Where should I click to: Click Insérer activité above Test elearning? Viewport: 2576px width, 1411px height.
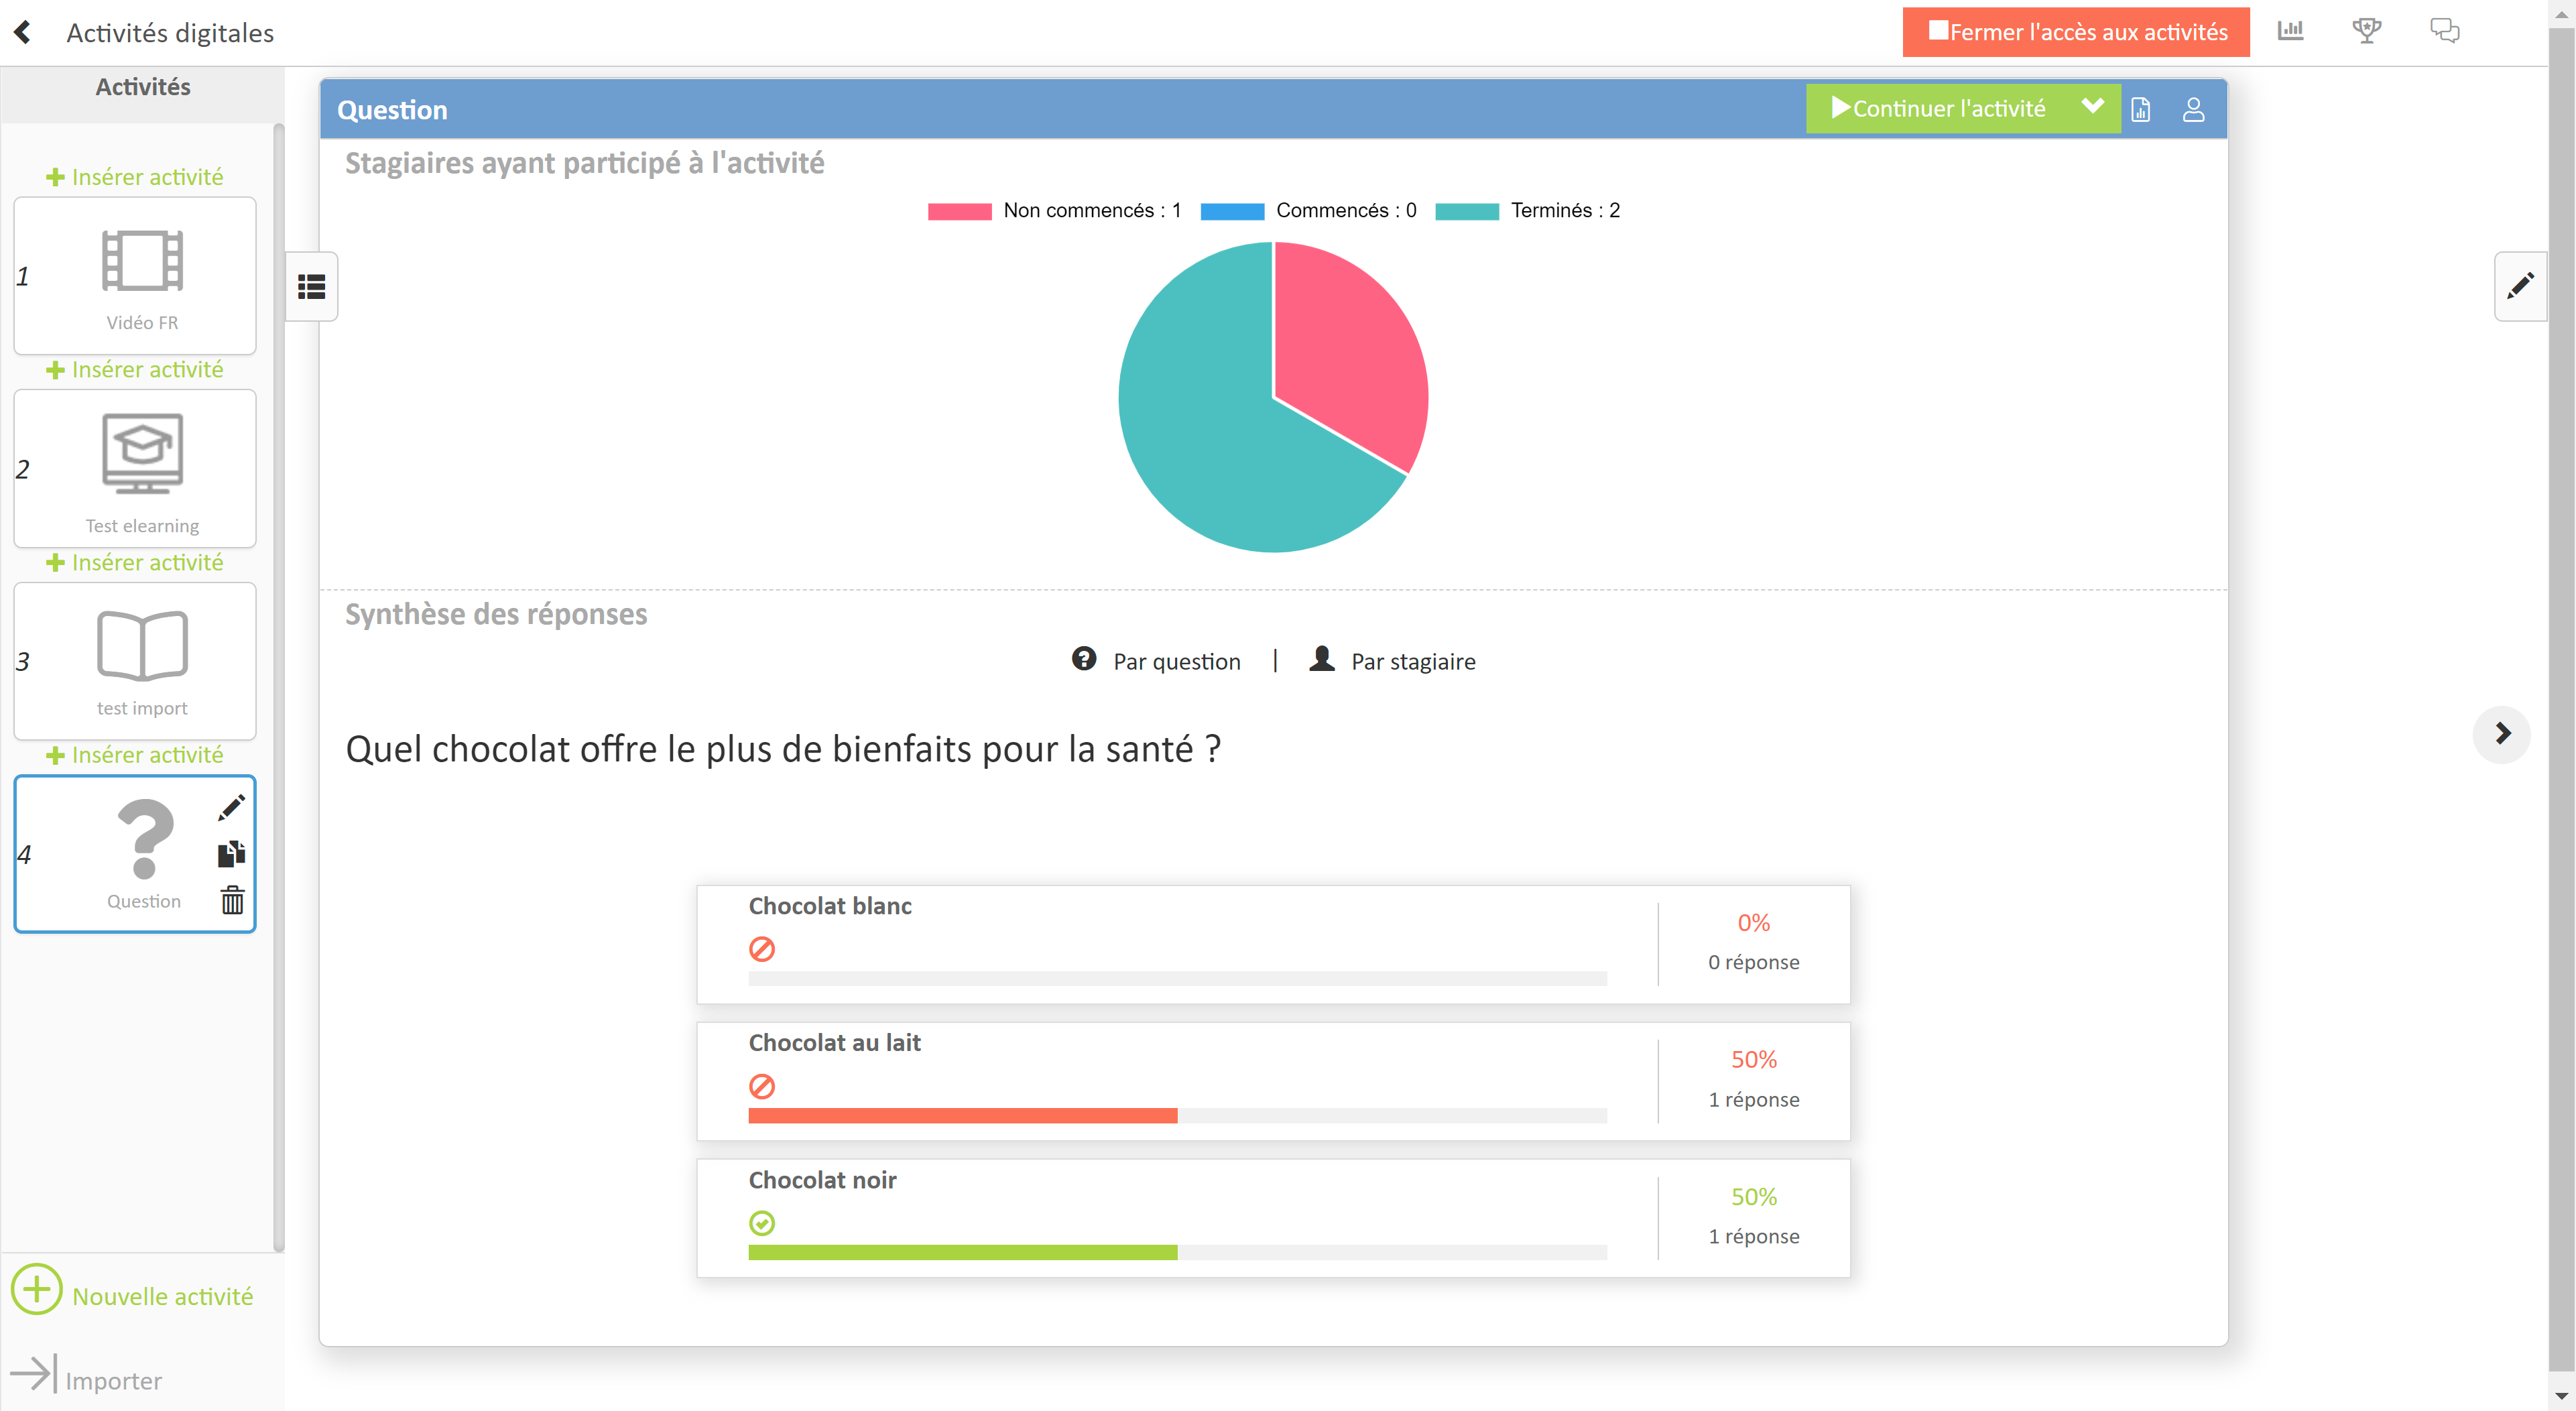(135, 370)
